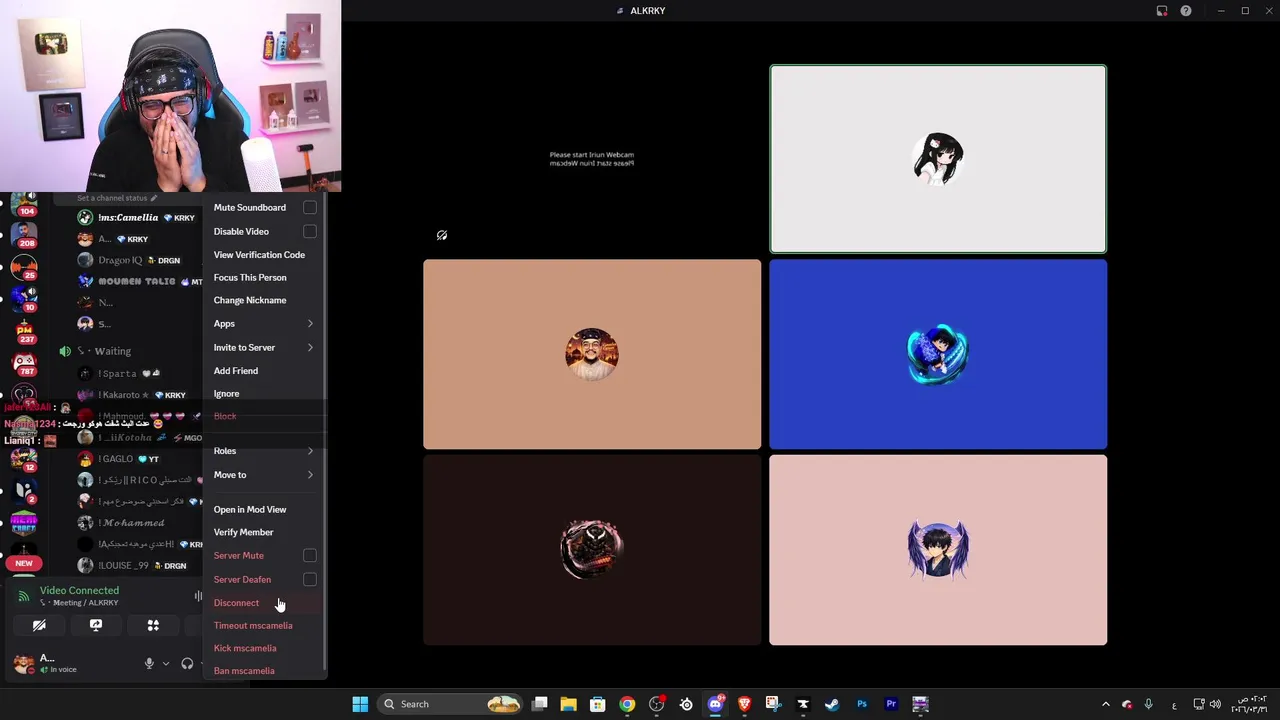This screenshot has width=1280, height=720.
Task: Expand the Invite to Server submenu
Action: (x=264, y=348)
